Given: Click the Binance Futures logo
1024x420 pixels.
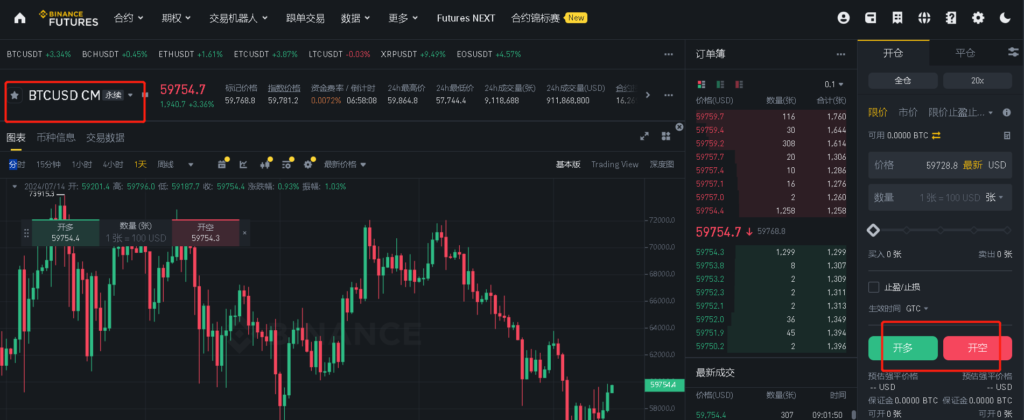Looking at the screenshot, I should tap(69, 18).
